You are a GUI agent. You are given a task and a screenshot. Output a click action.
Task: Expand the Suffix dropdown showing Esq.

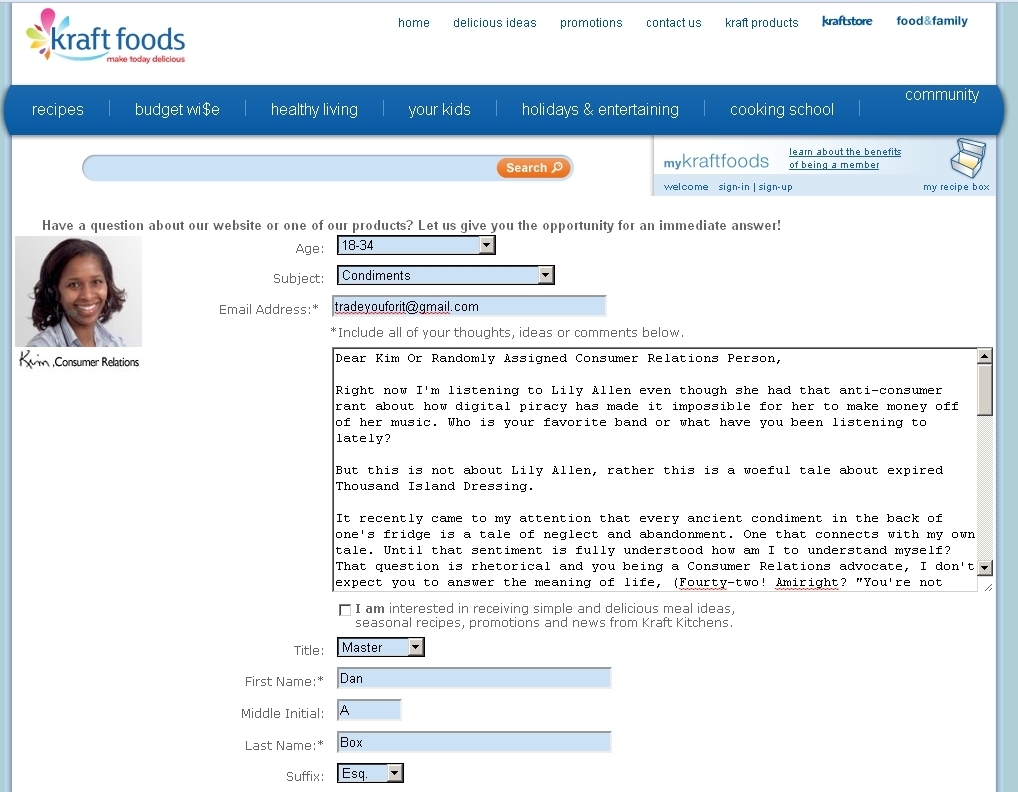[x=370, y=773]
